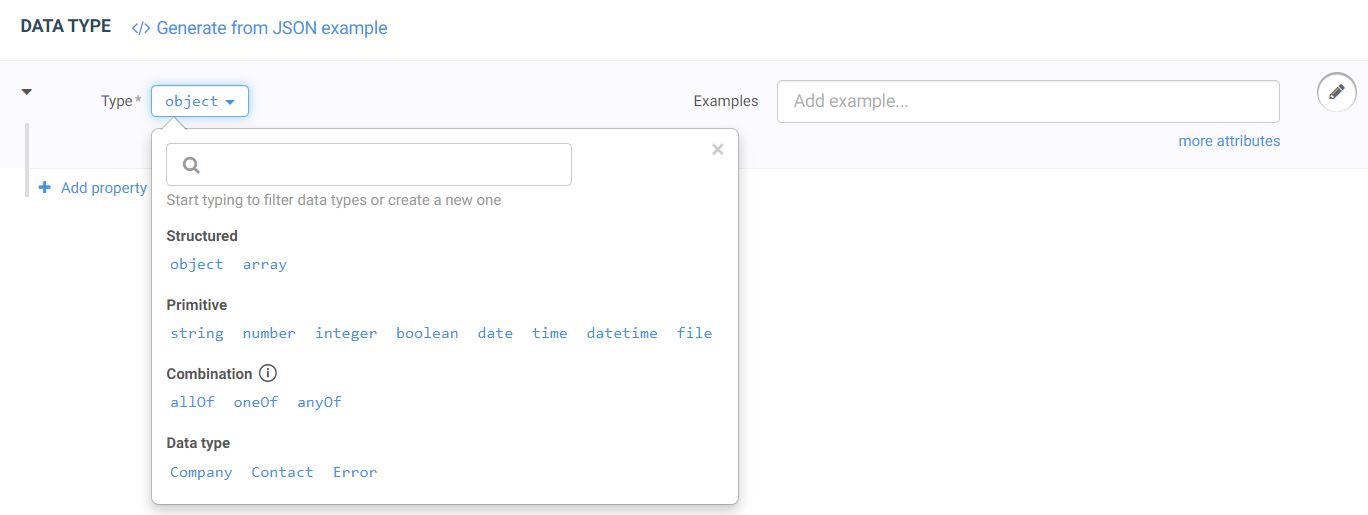Open more attributes link

(1229, 141)
